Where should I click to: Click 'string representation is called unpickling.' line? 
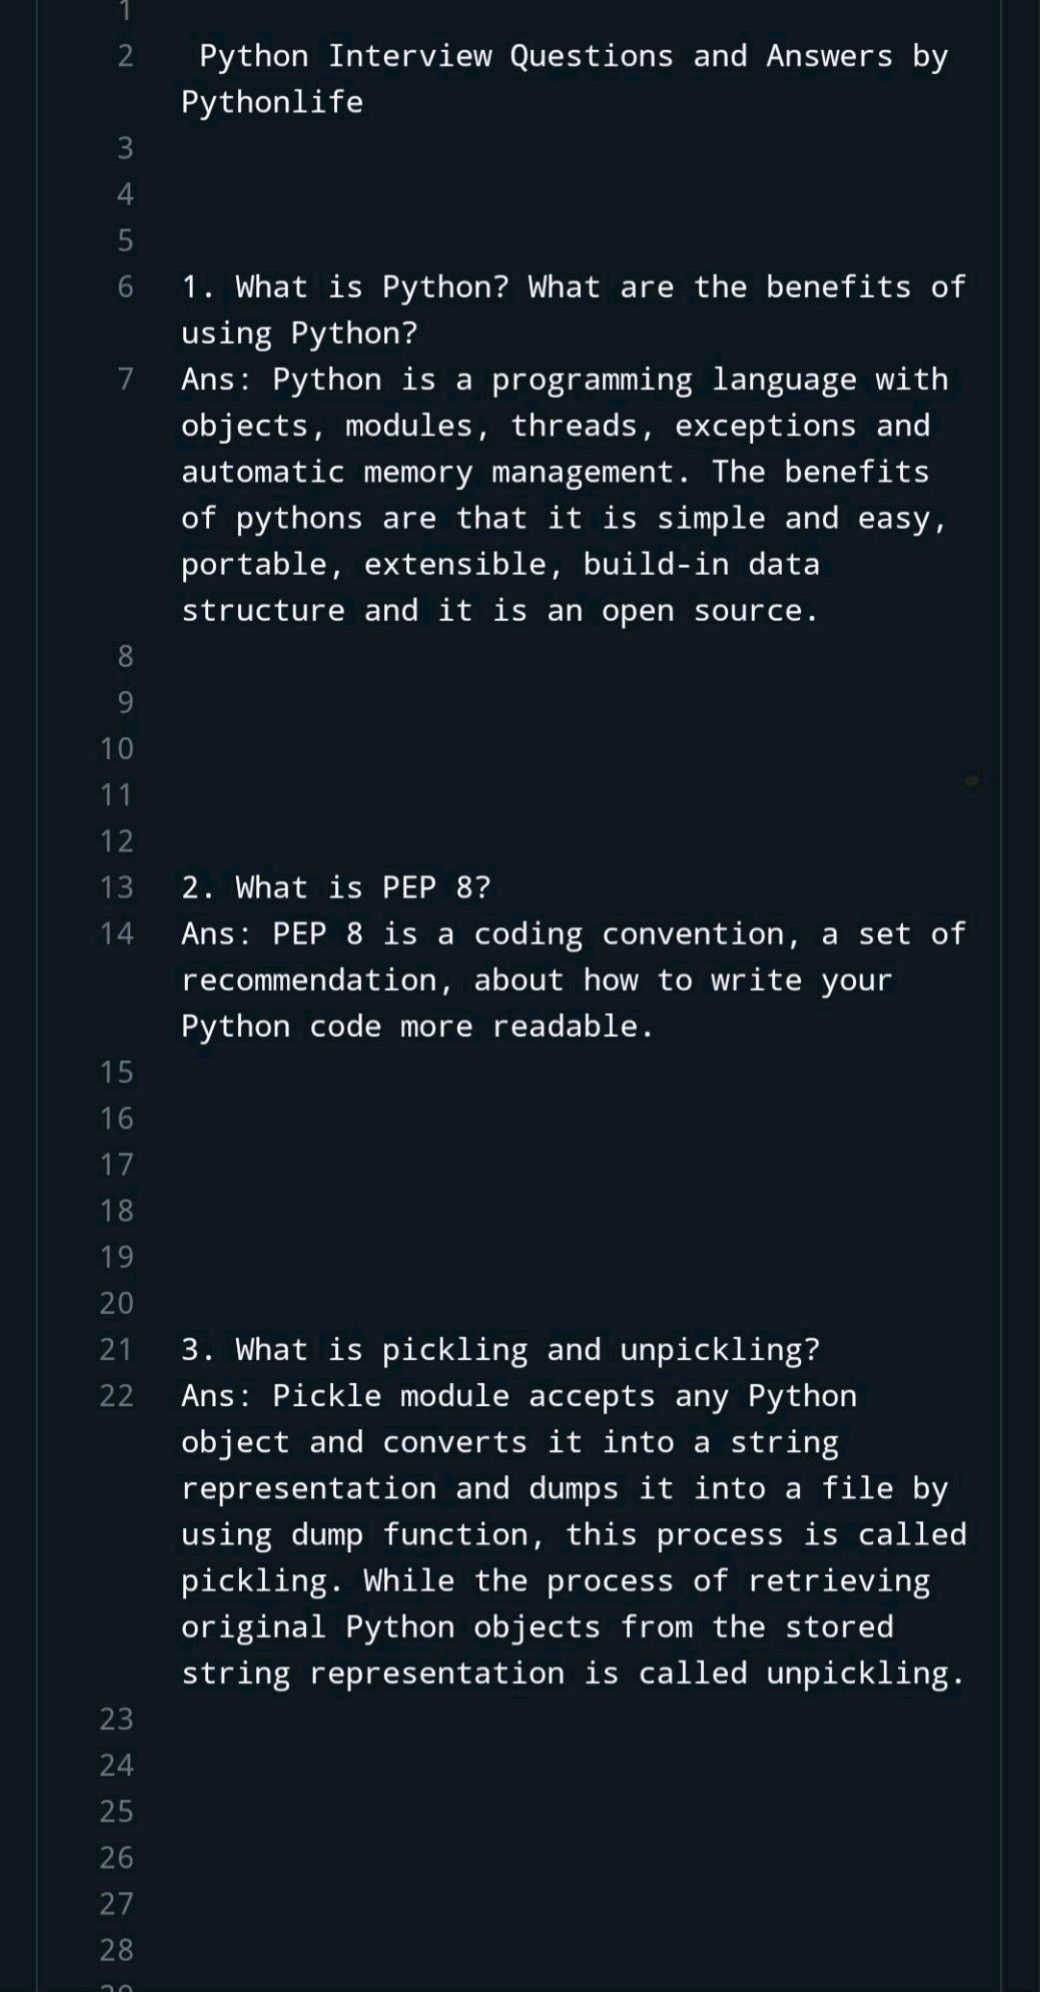click(x=573, y=1673)
